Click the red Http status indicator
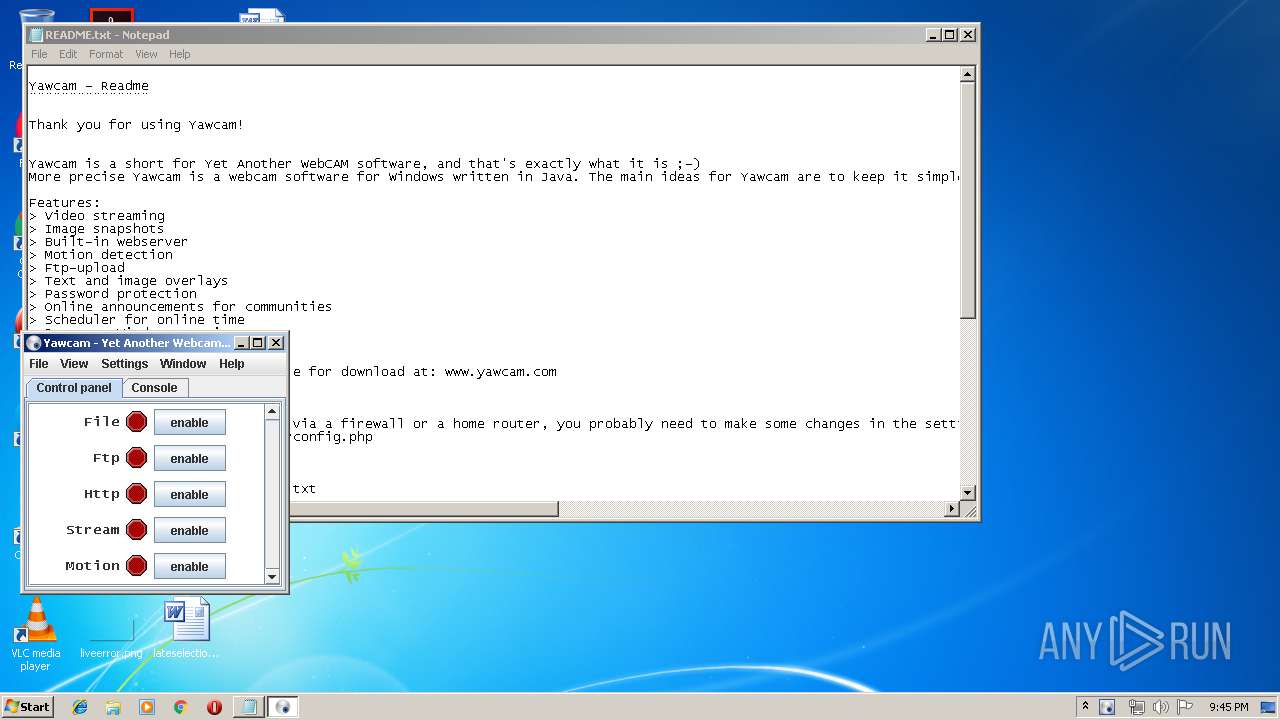The height and width of the screenshot is (720, 1280). click(x=137, y=494)
